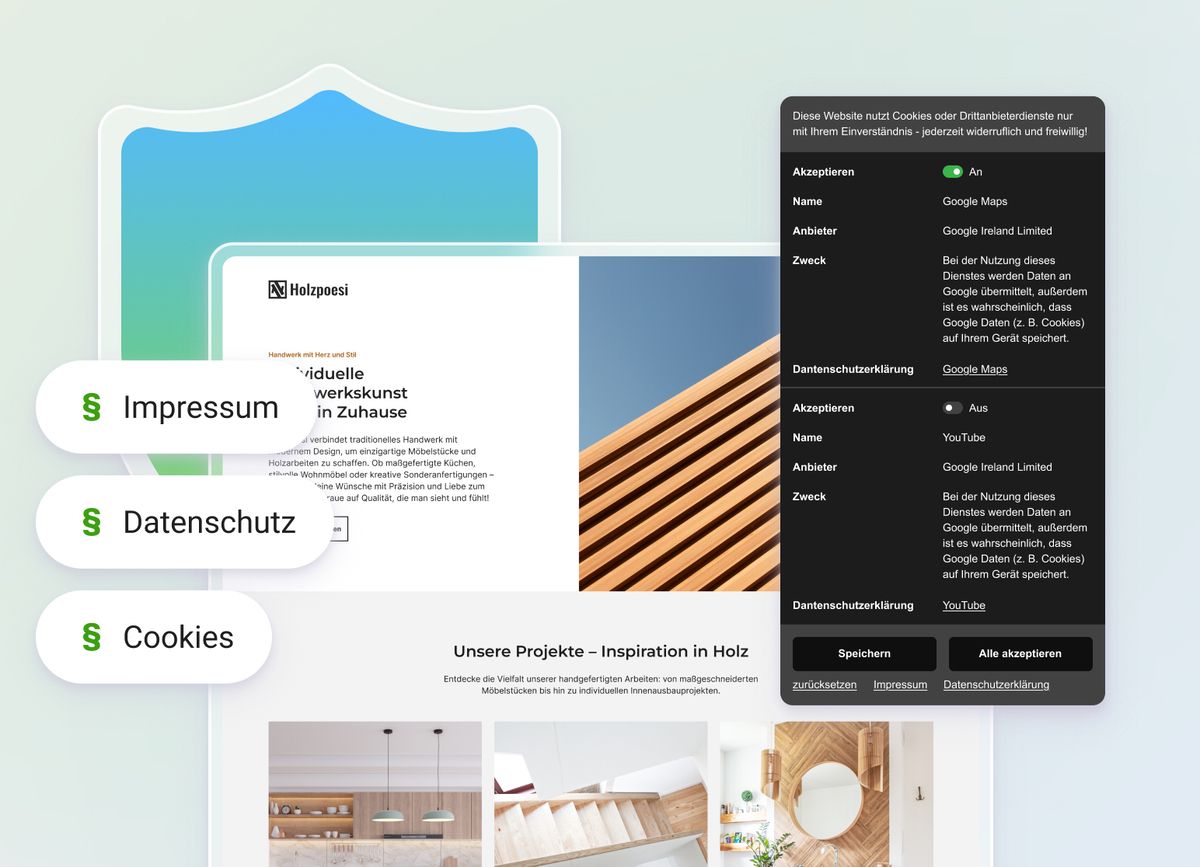Click Alle akzeptieren button
This screenshot has height=867, width=1200.
coord(1020,654)
